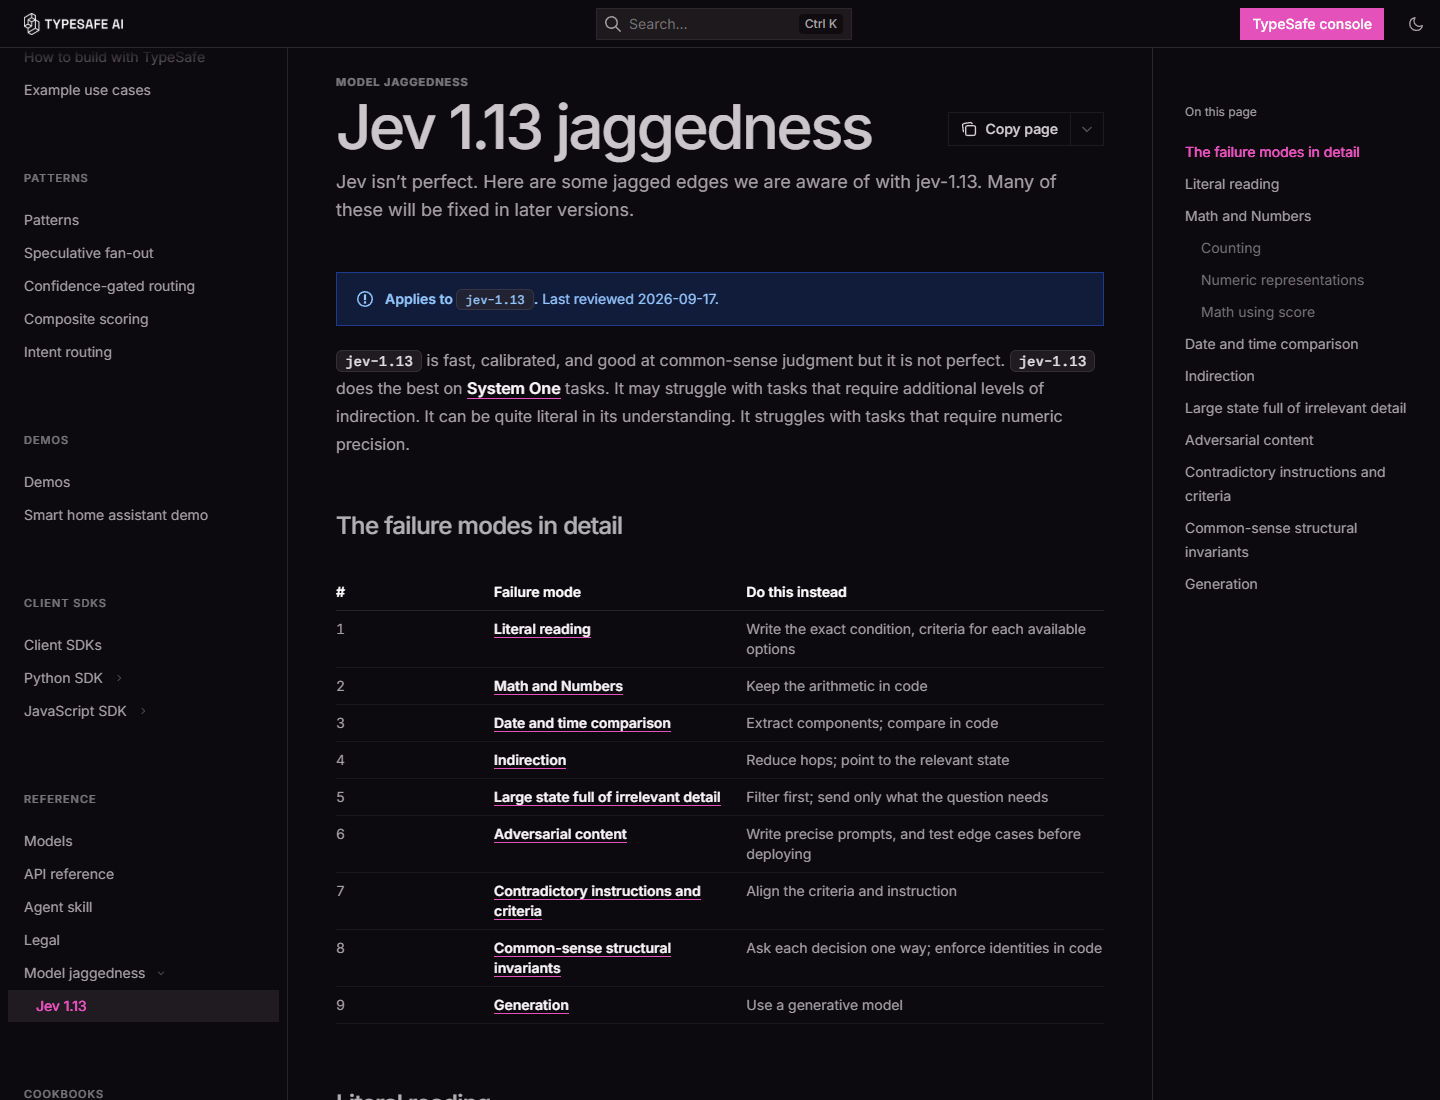Click 'Extract components; compare in code' cell

(872, 723)
